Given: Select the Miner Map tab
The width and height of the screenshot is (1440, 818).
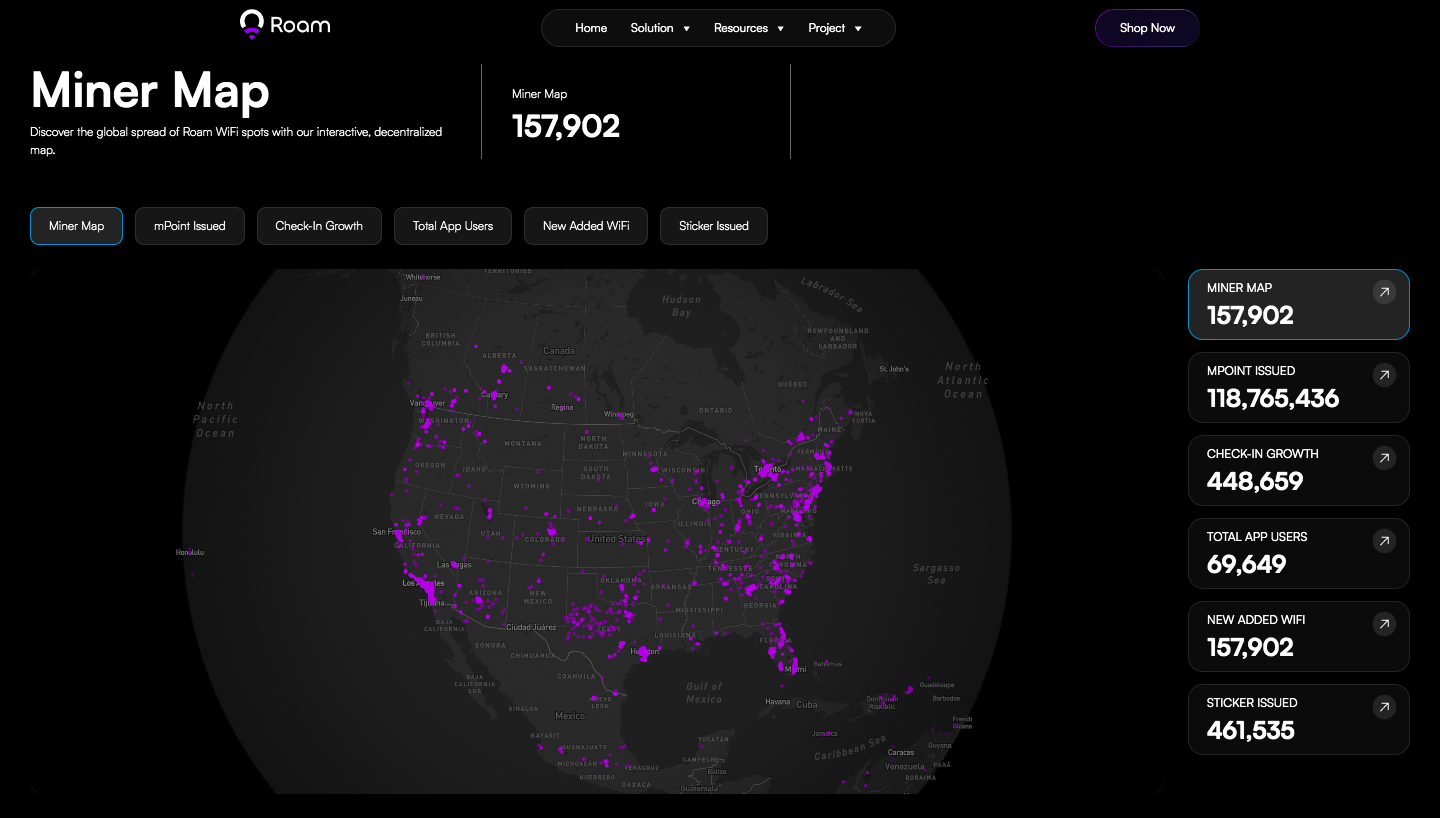Looking at the screenshot, I should 76,226.
